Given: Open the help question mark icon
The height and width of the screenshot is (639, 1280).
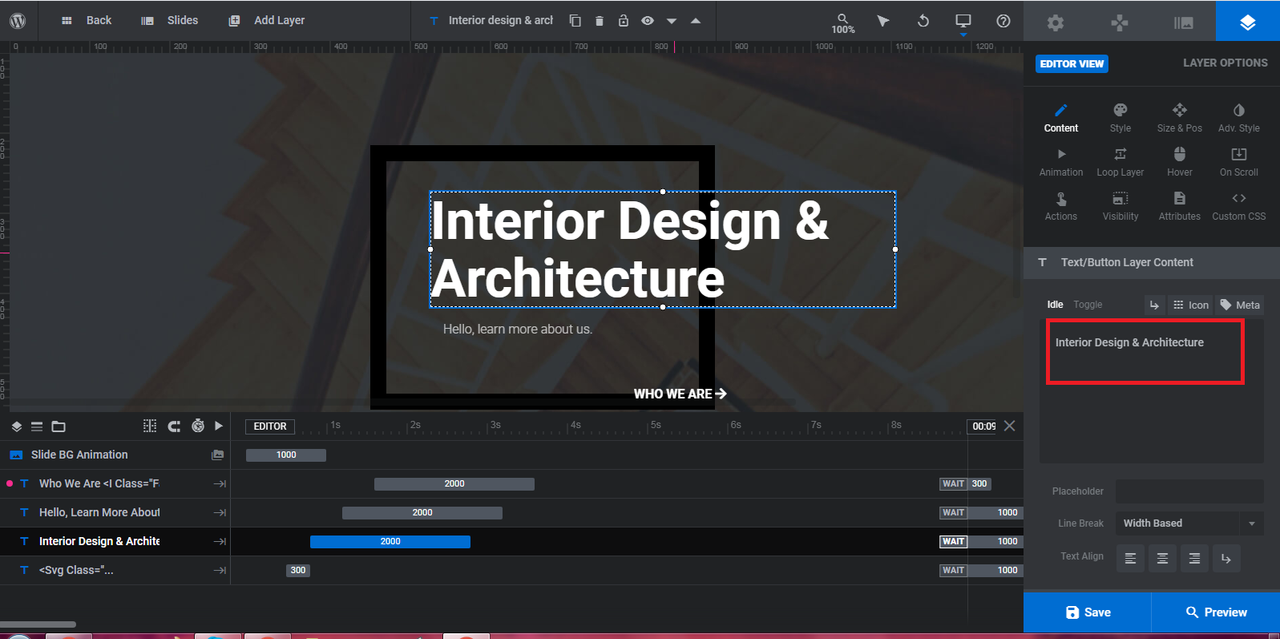Looking at the screenshot, I should tap(1003, 21).
